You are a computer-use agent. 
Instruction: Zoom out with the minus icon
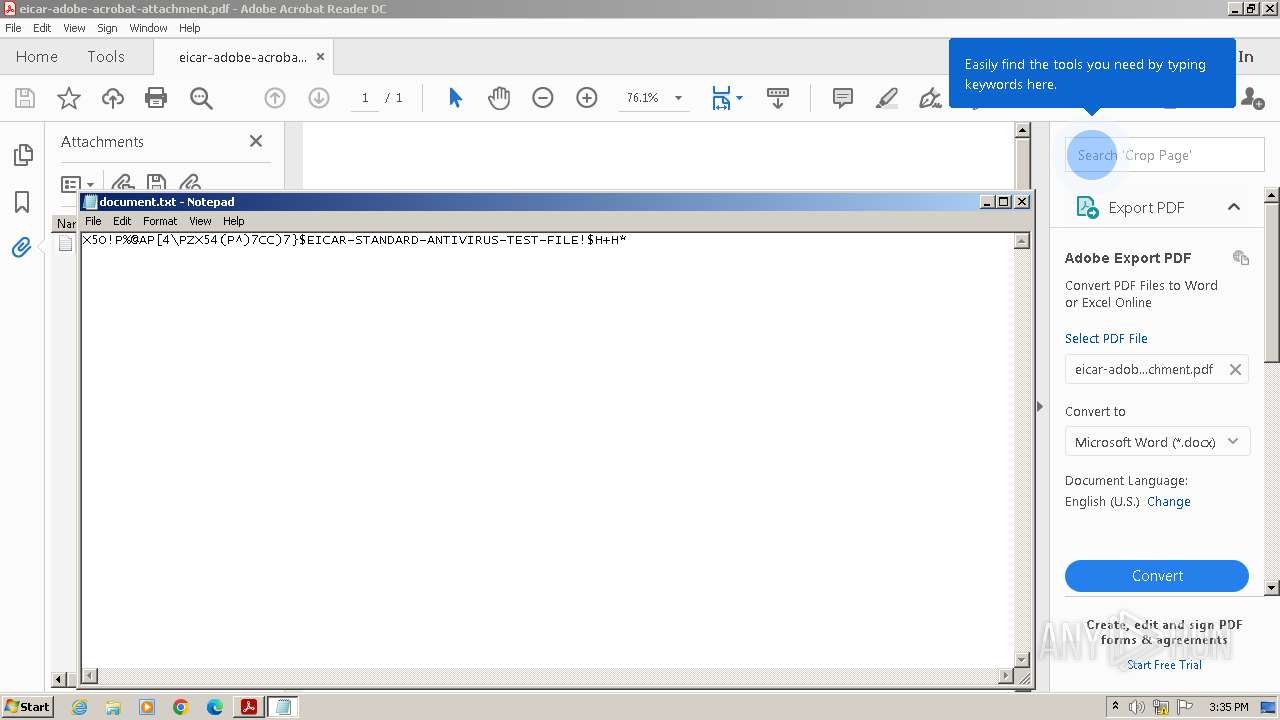(543, 98)
